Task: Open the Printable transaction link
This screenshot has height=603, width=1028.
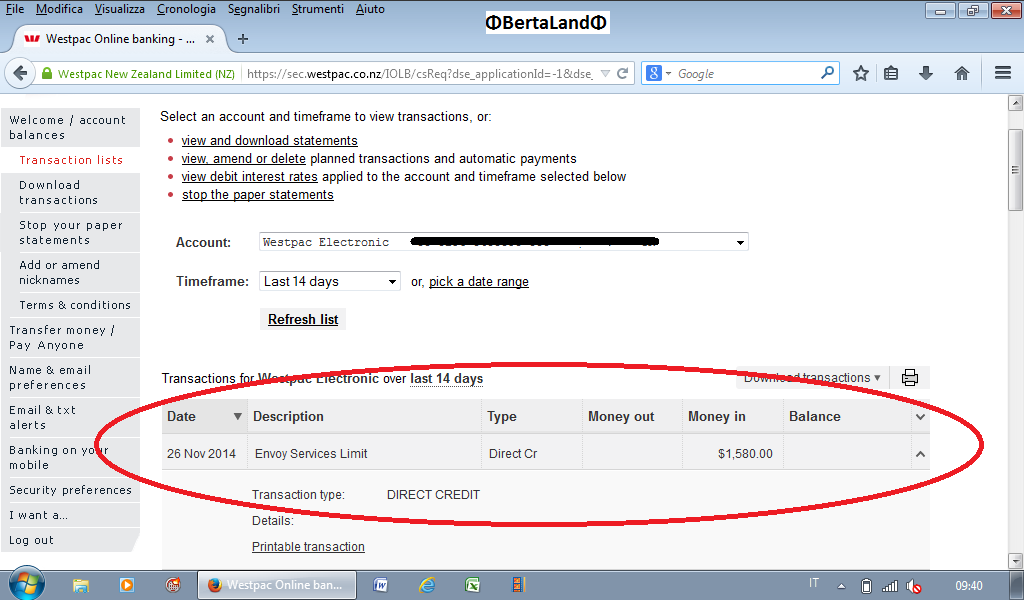Action: [x=308, y=547]
